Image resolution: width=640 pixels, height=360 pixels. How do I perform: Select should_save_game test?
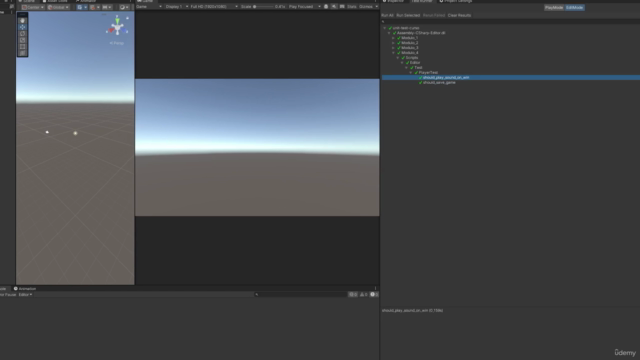(x=510, y=82)
